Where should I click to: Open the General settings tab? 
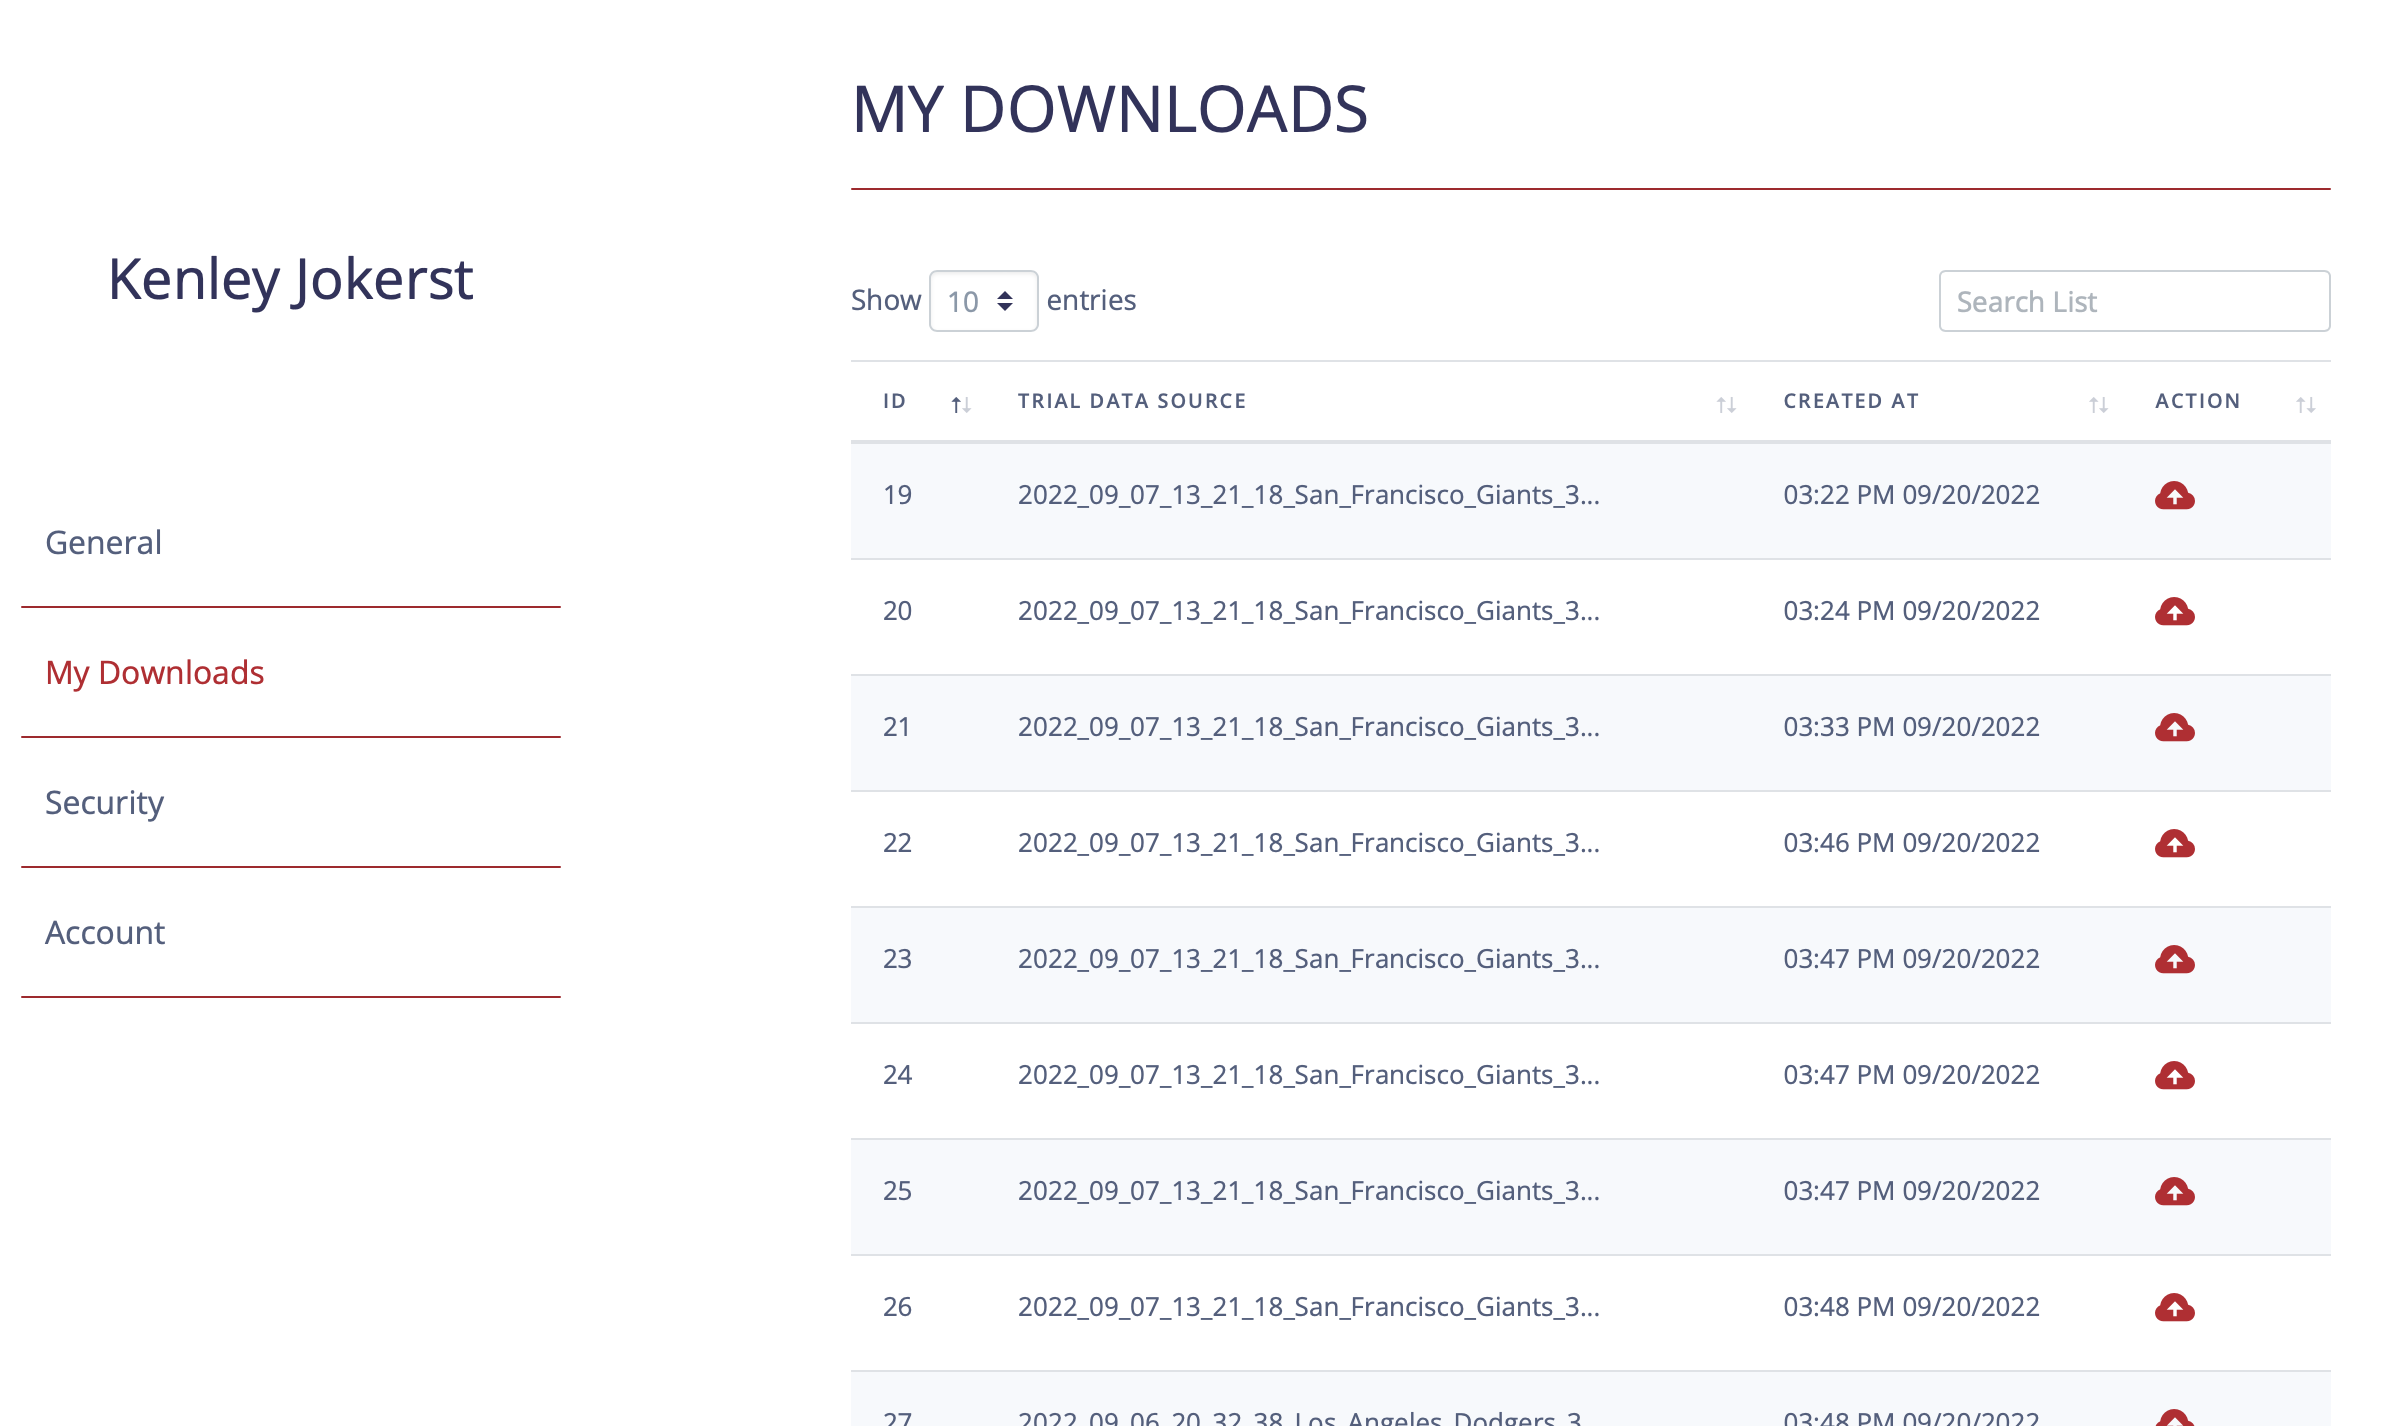104,542
